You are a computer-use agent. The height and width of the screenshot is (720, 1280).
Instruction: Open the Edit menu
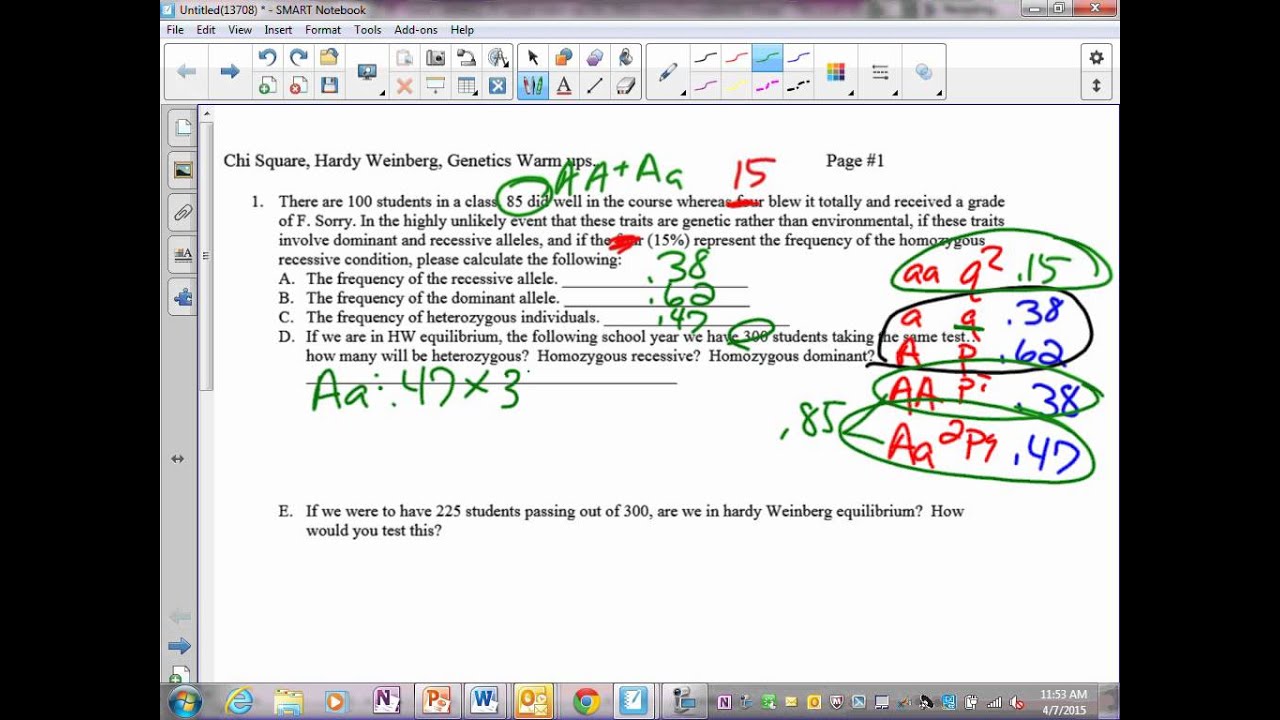[206, 30]
